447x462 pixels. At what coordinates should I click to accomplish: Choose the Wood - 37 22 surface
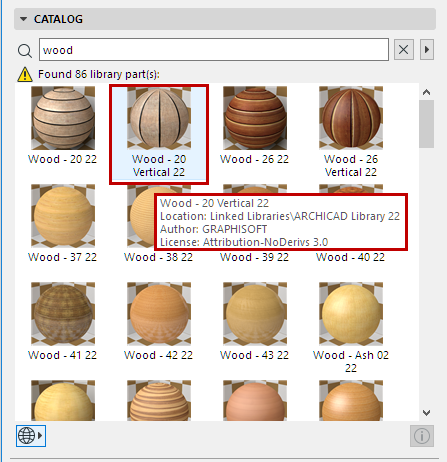pos(63,216)
